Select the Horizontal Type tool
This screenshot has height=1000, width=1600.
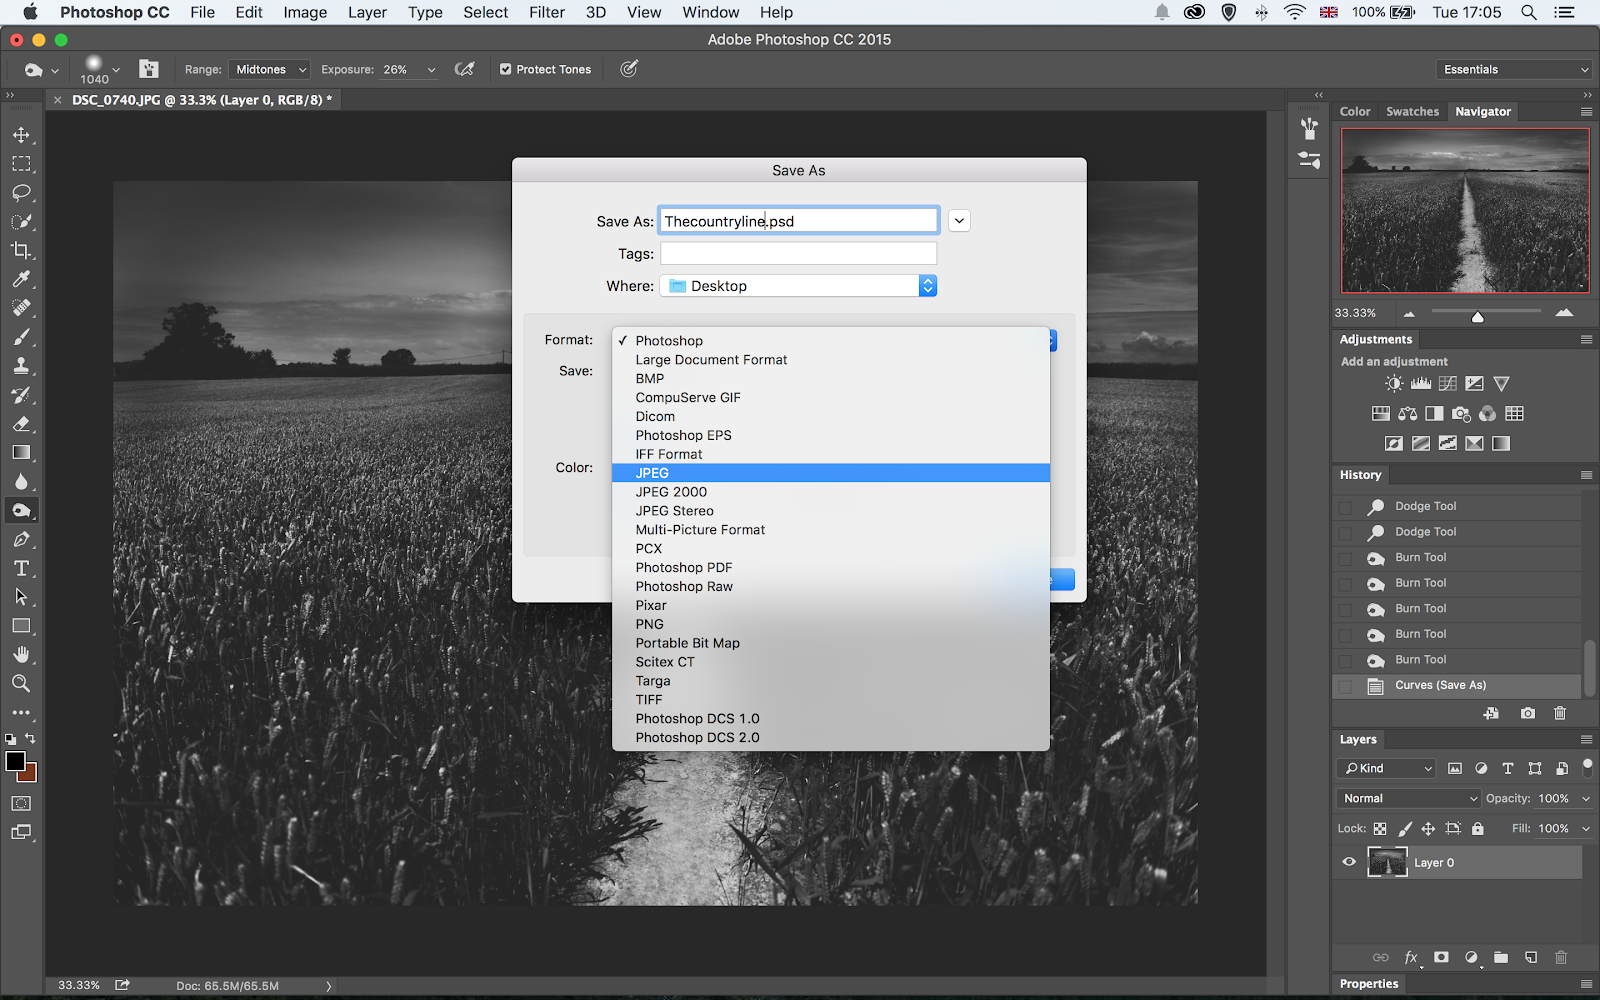[x=21, y=569]
